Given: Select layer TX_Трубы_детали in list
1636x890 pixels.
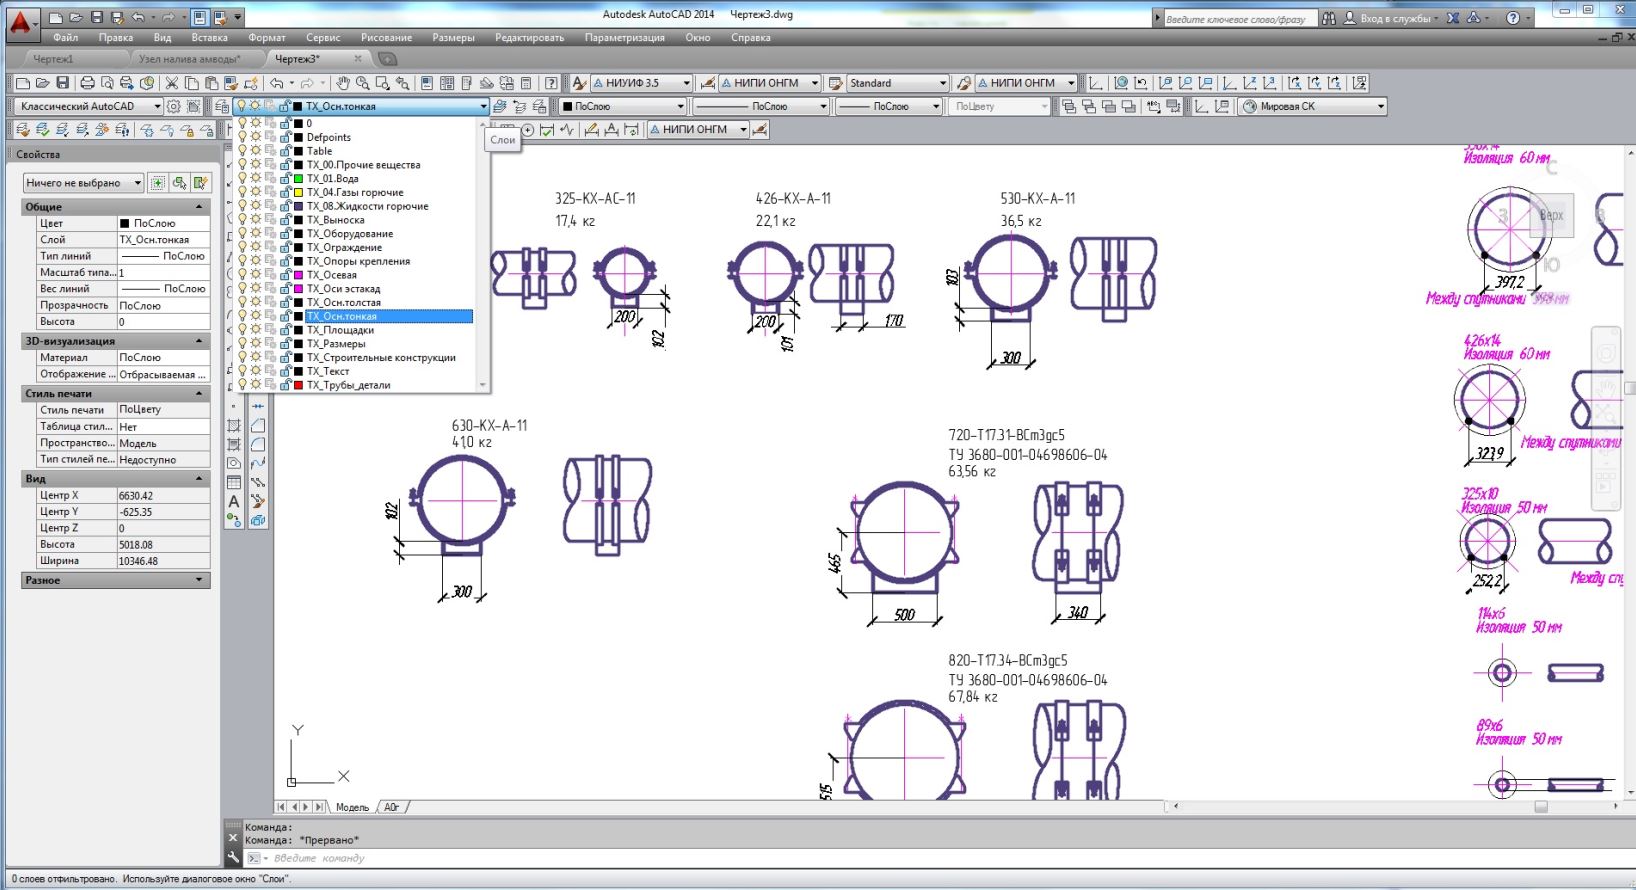Looking at the screenshot, I should (348, 385).
